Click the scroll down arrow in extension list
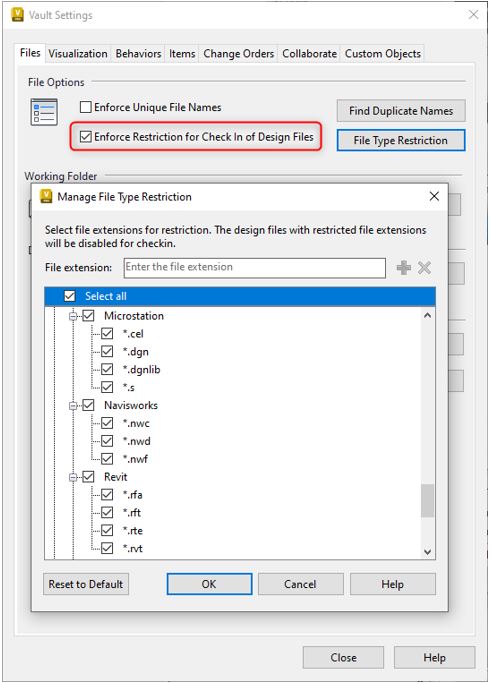 [427, 552]
